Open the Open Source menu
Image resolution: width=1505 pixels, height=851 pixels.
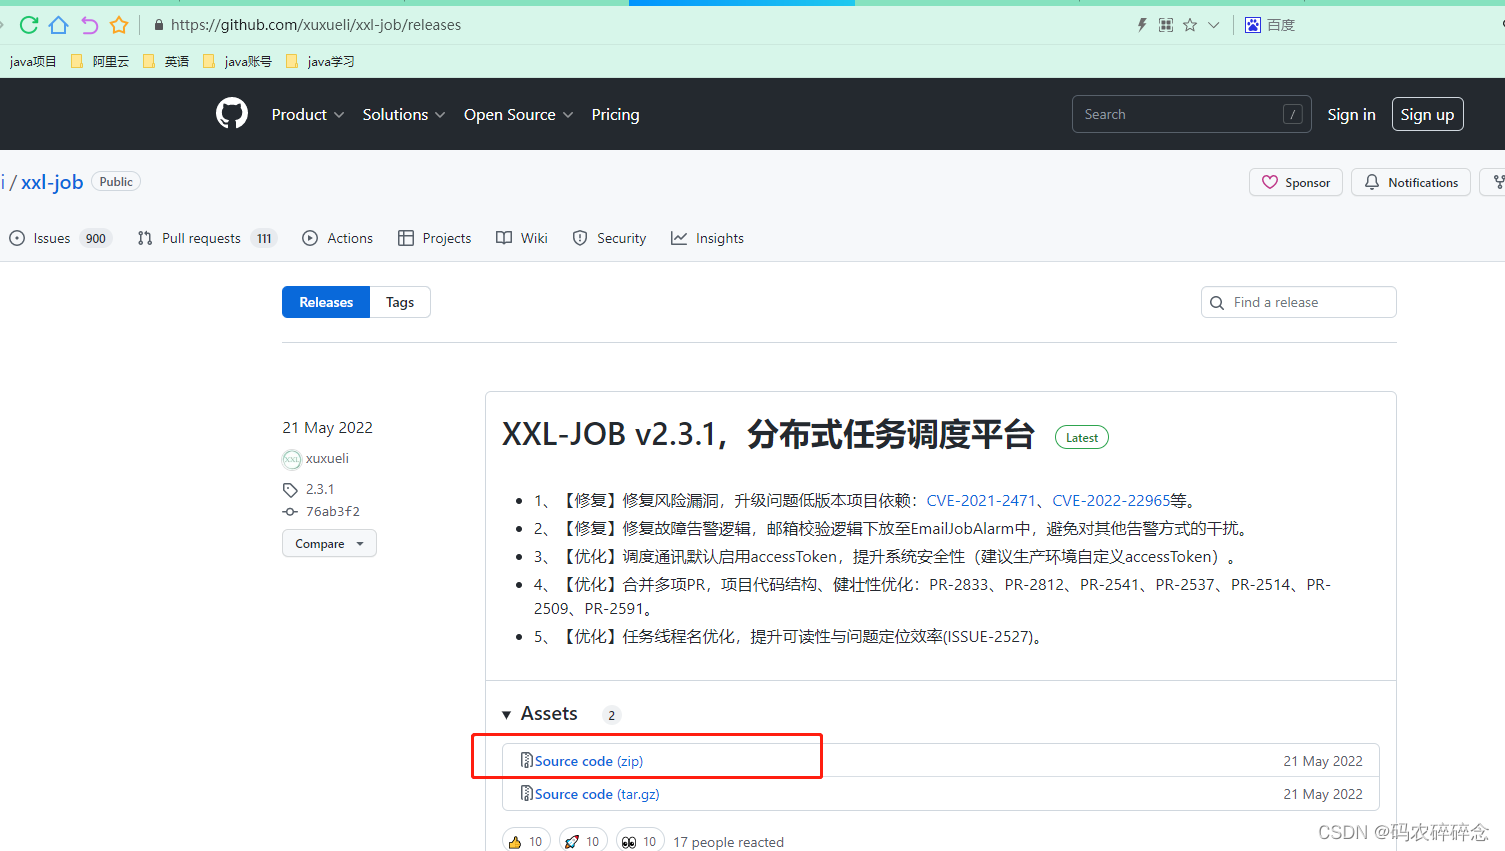coord(518,114)
